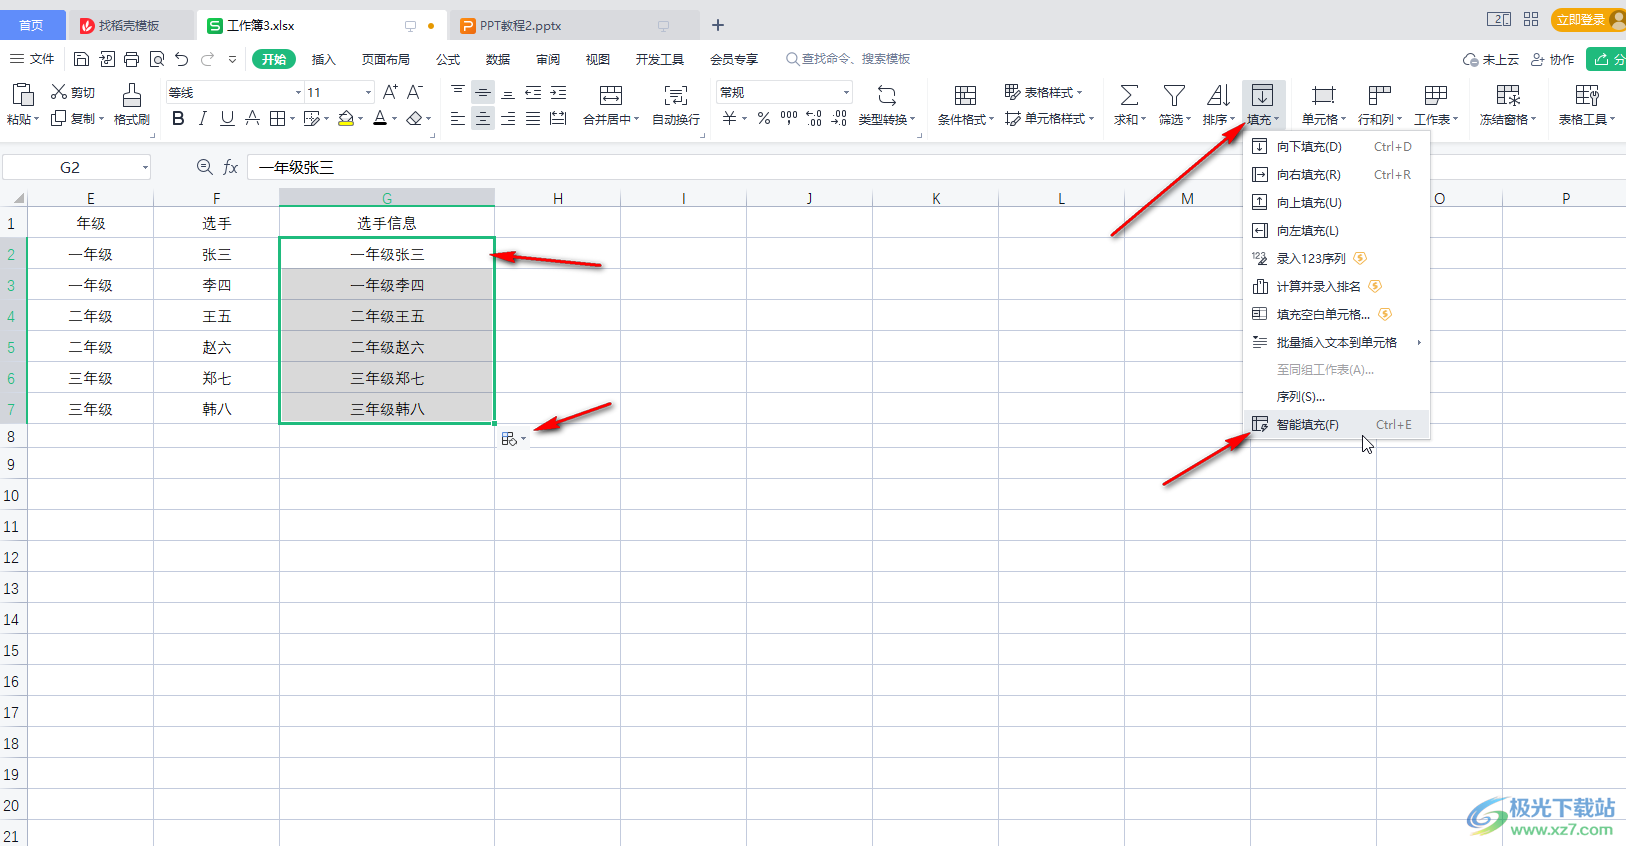Select the Format Painter (格式刷) tool

(131, 104)
